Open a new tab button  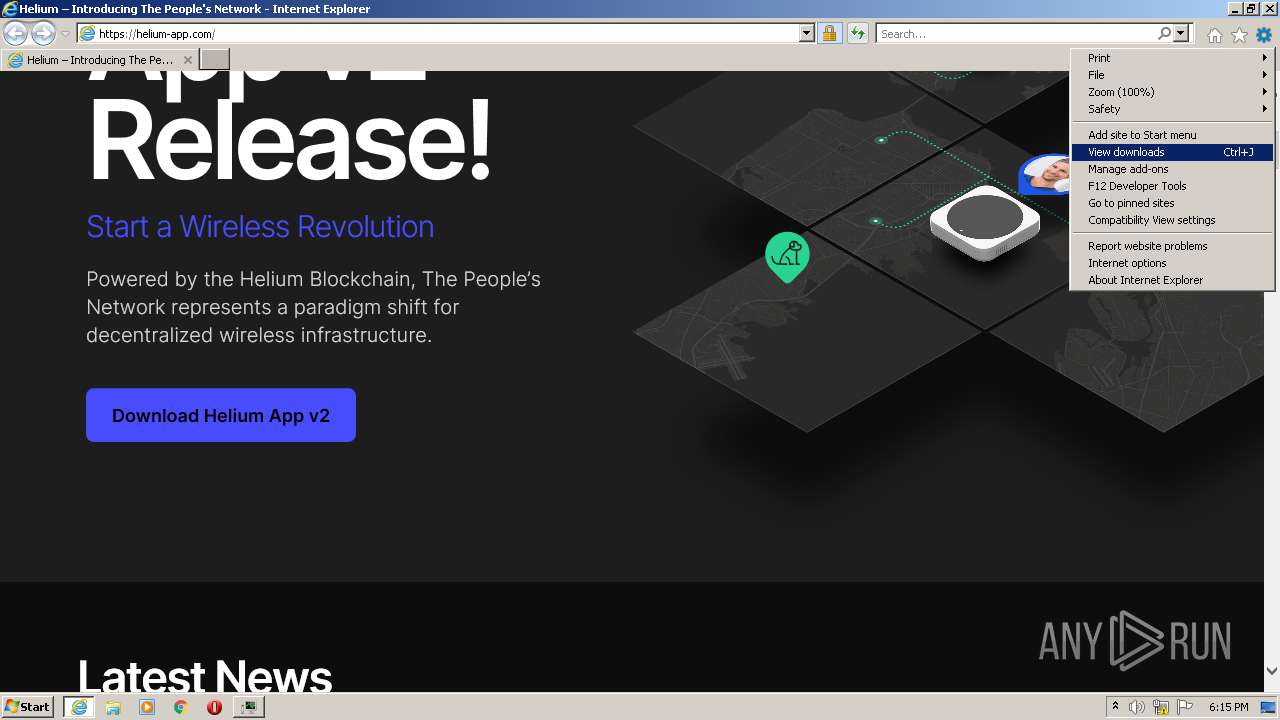(x=215, y=60)
